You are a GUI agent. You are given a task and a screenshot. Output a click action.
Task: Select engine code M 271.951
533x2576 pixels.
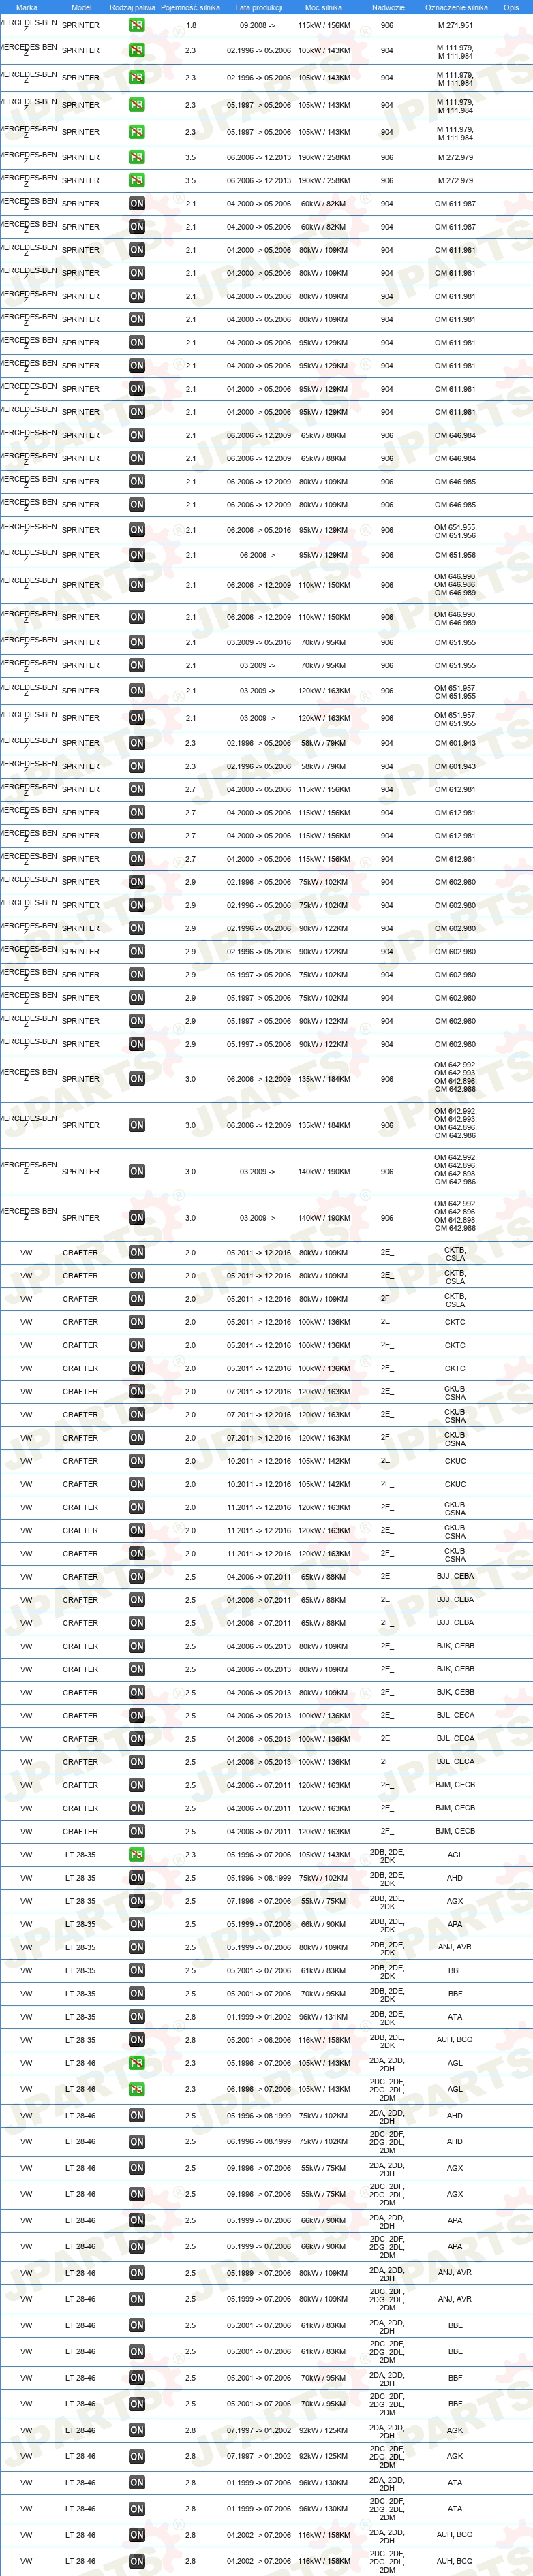[x=455, y=26]
